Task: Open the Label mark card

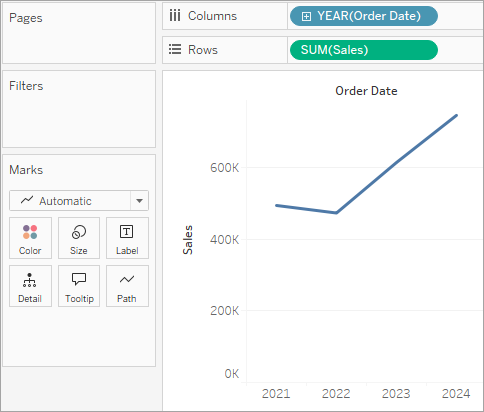Action: 127,238
